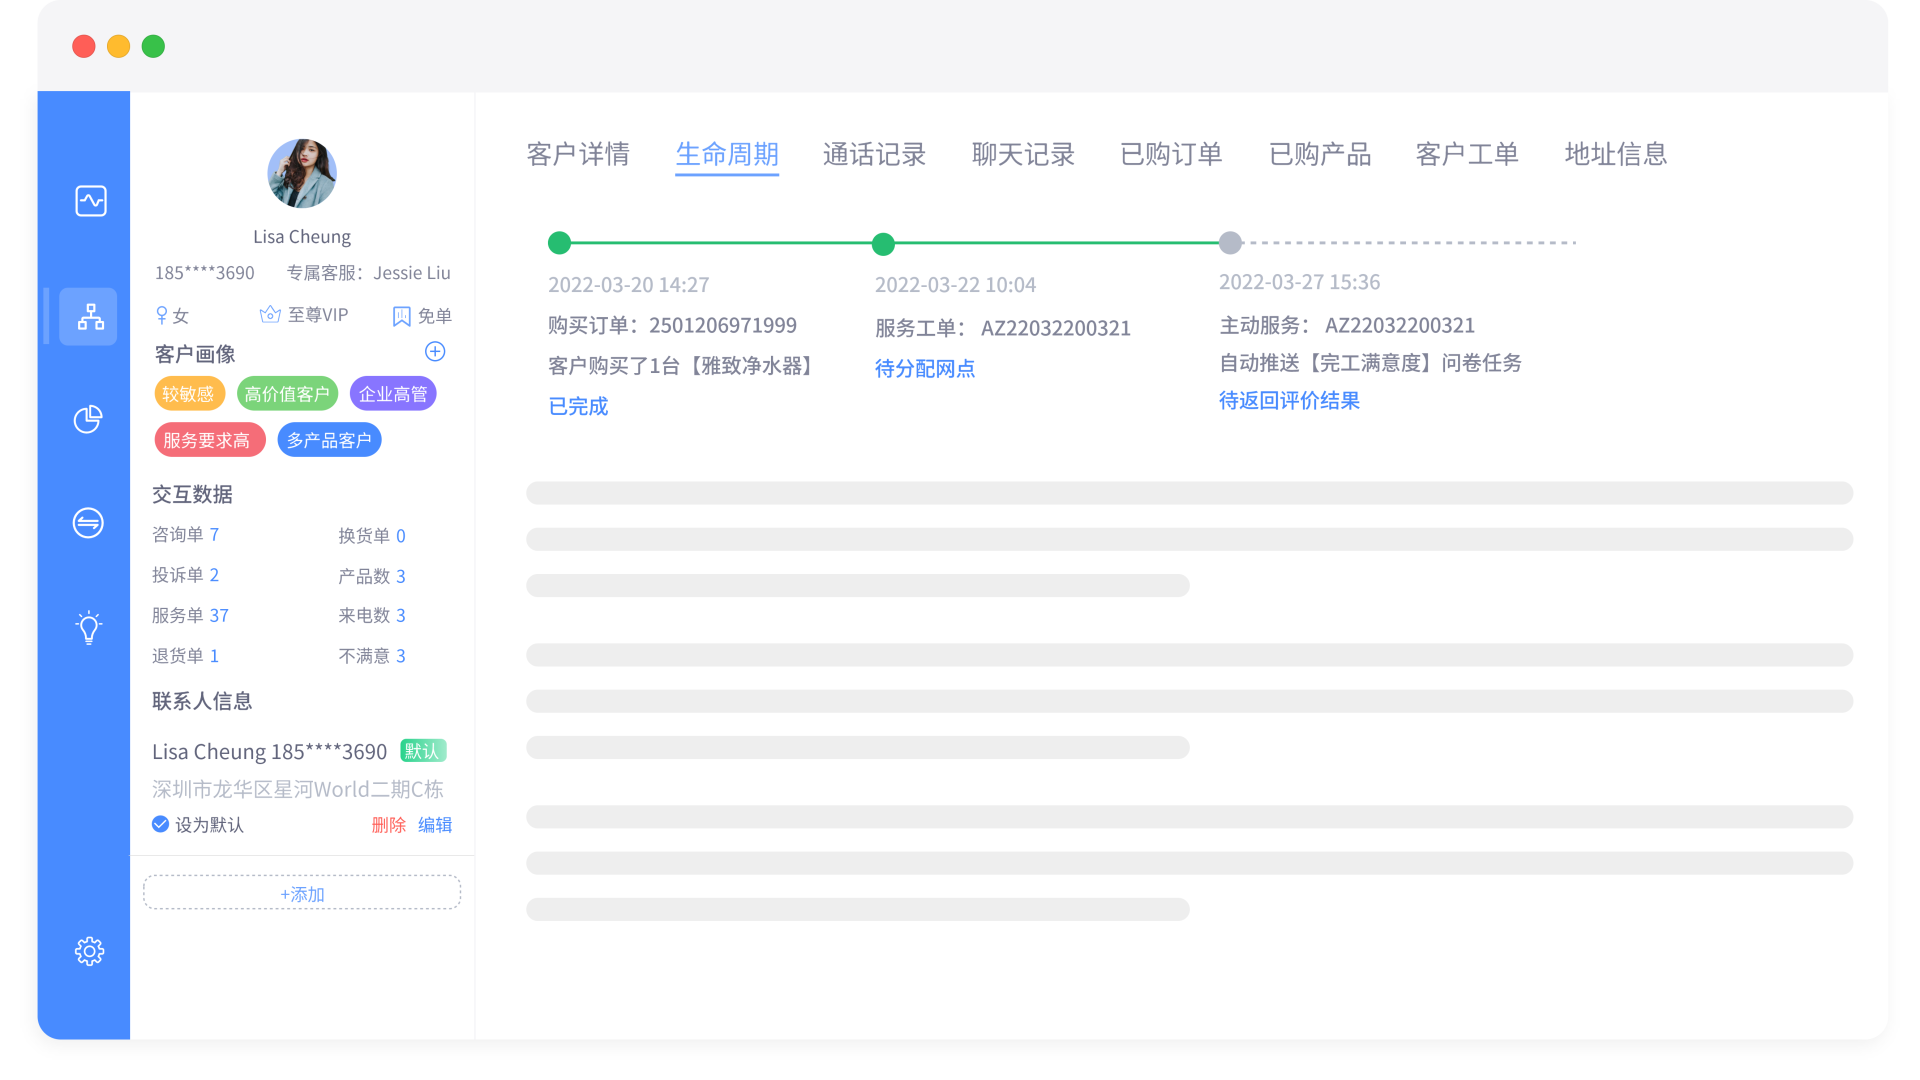
Task: Open the 产品数 count 3
Action: pos(401,576)
